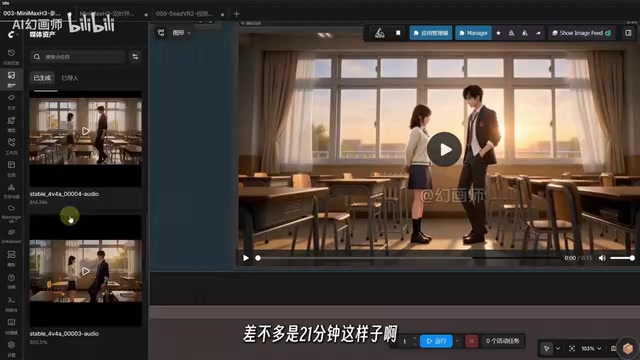Viewport: 640px width, 360px height.
Task: Switch to the 003-MiniMaxH3 workflow tab
Action: tap(32, 13)
